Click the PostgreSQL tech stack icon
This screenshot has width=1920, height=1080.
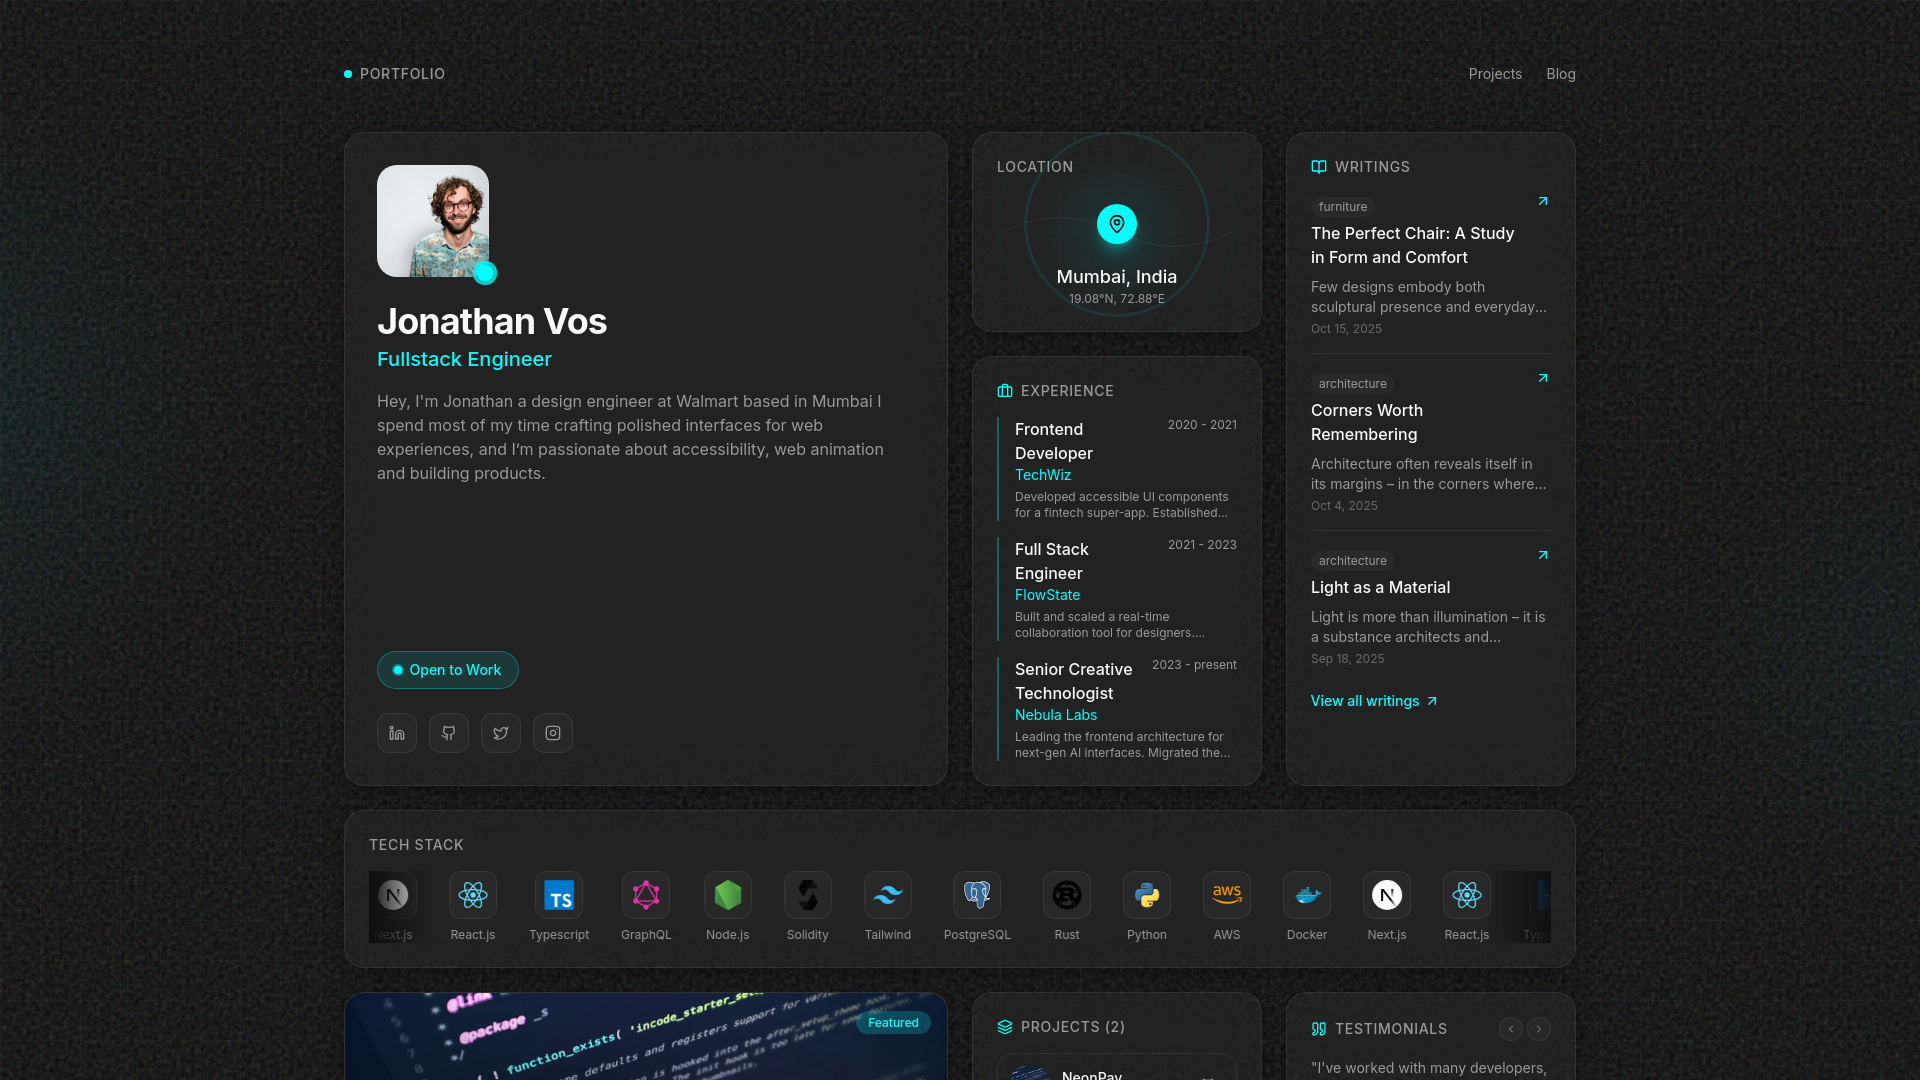[977, 895]
